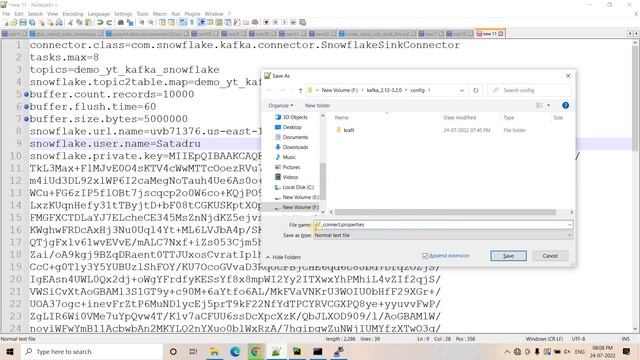Click the Find (binoculars) toolbar icon
Screen dimensions: 640x360
point(121,22)
